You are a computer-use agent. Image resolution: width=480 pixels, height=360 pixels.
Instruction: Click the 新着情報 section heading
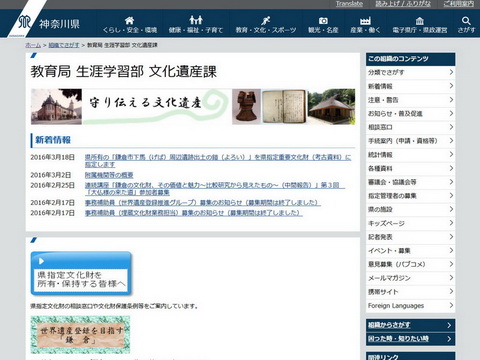pyautogui.click(x=53, y=140)
